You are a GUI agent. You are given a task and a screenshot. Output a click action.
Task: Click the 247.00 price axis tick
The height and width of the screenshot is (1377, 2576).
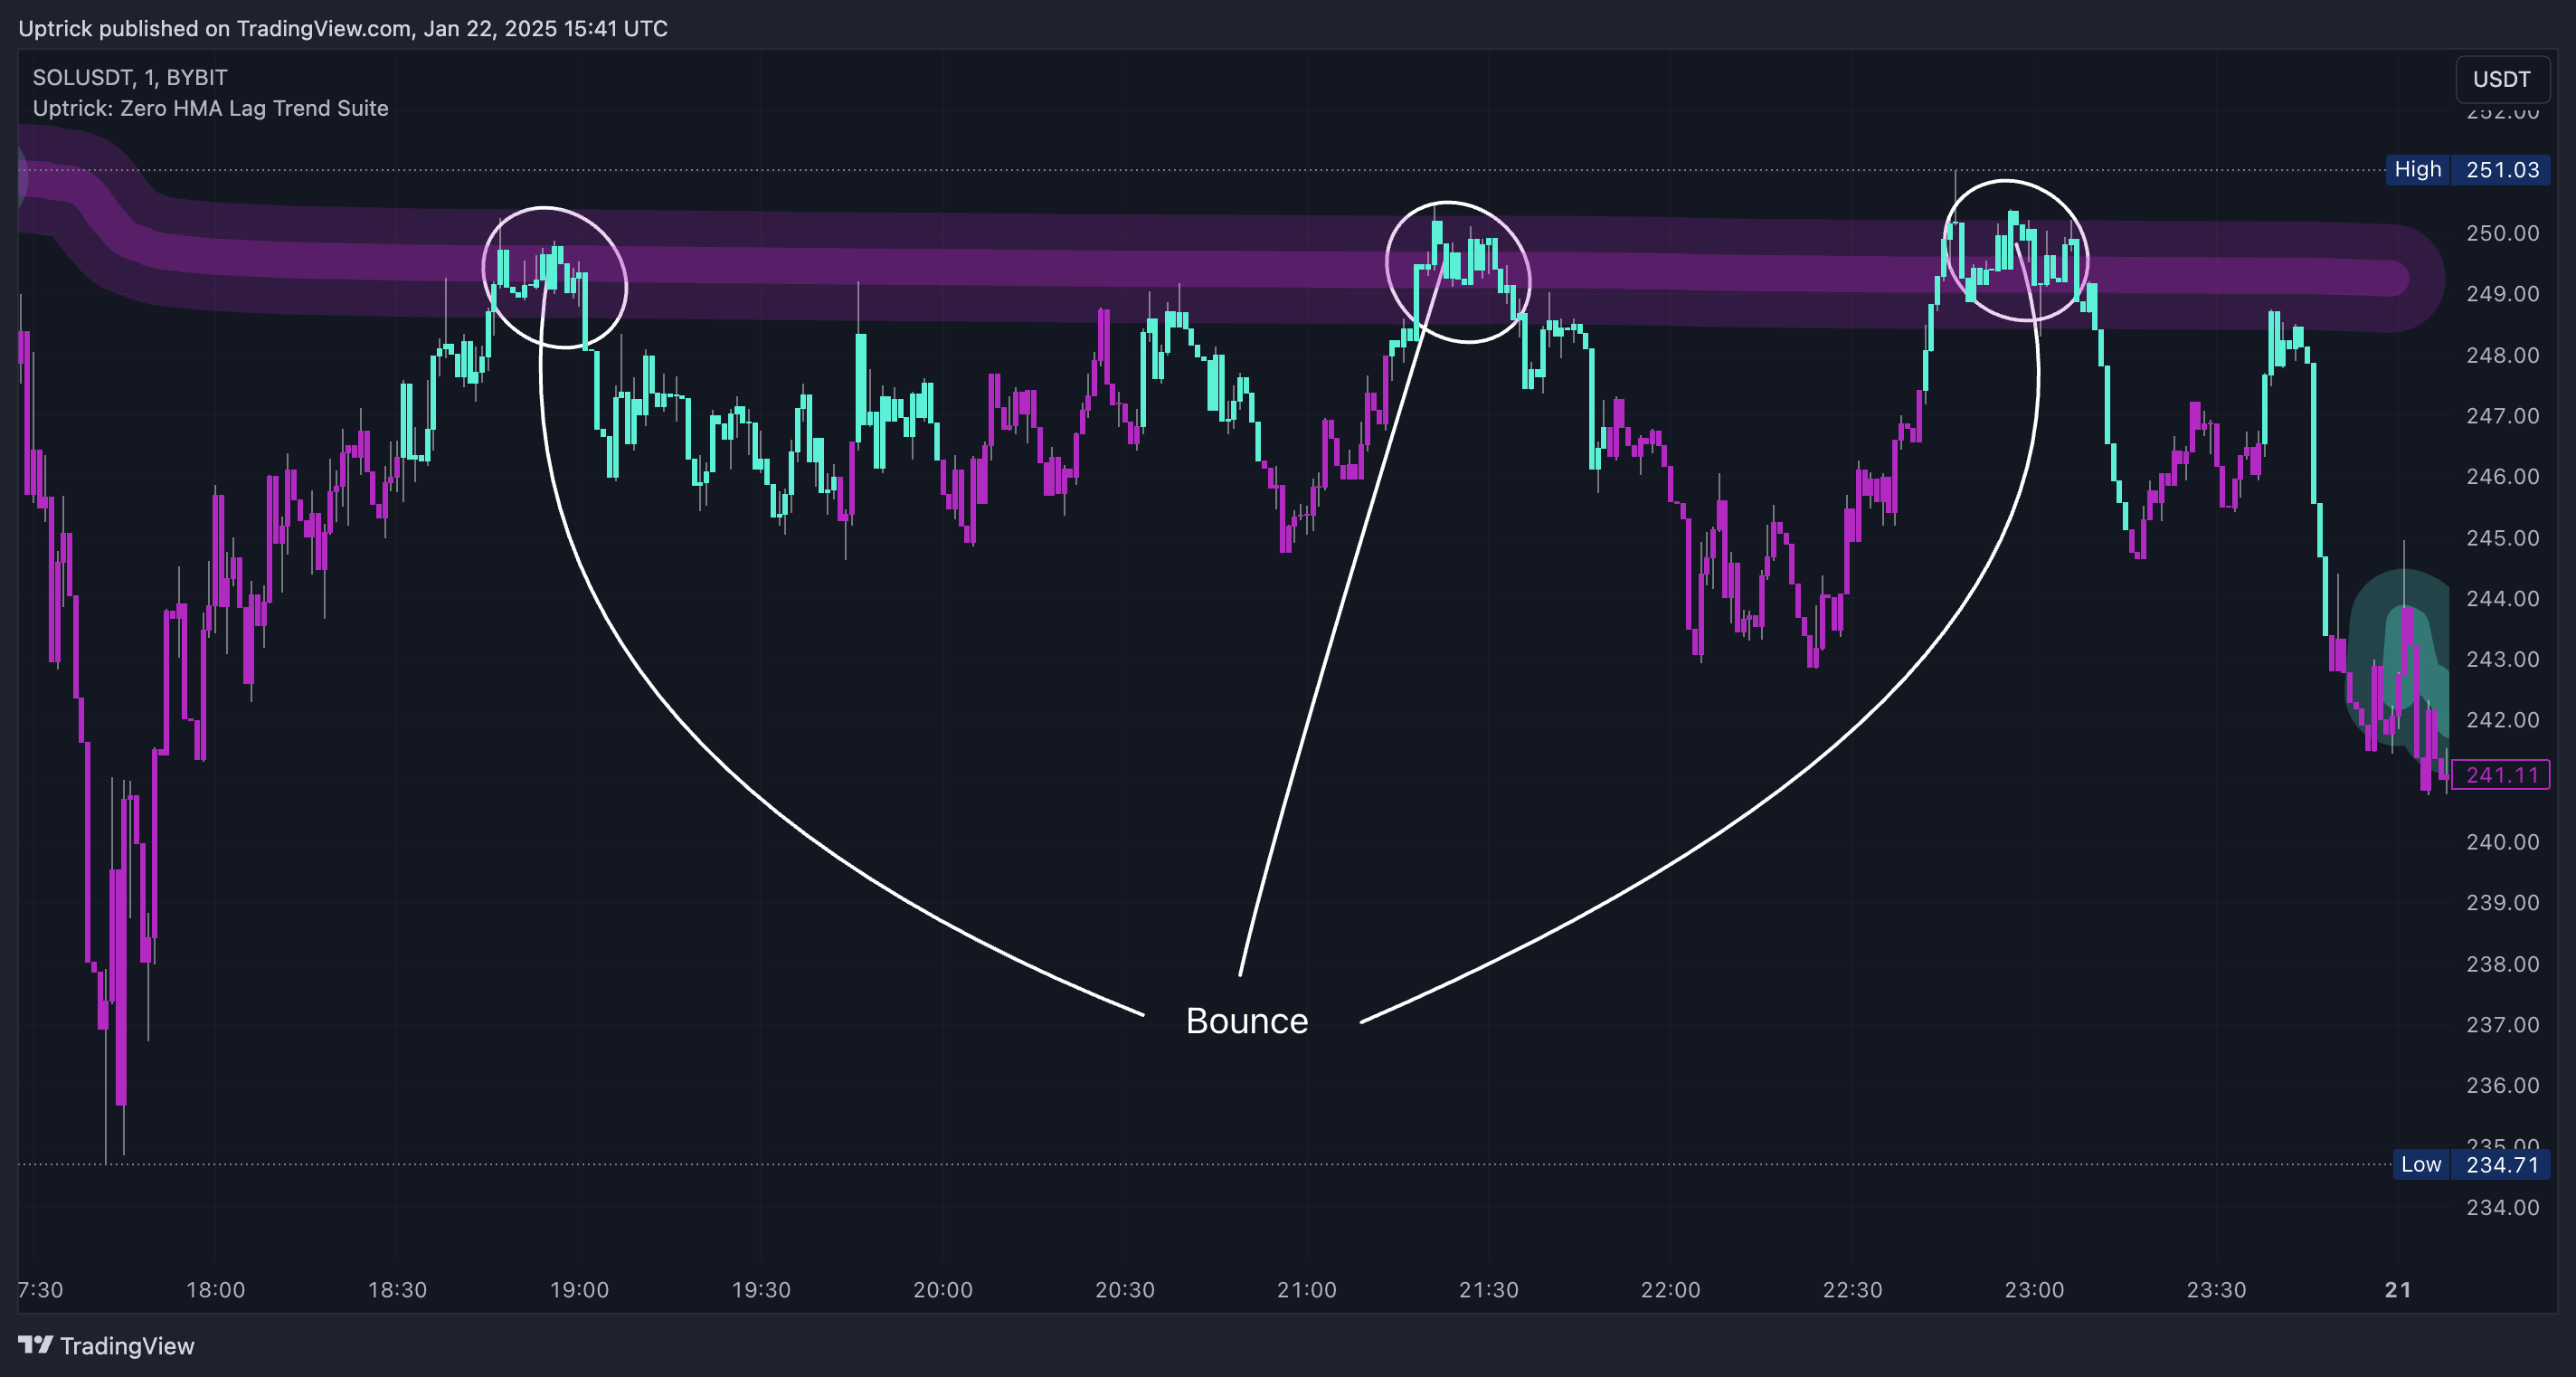pyautogui.click(x=2502, y=416)
